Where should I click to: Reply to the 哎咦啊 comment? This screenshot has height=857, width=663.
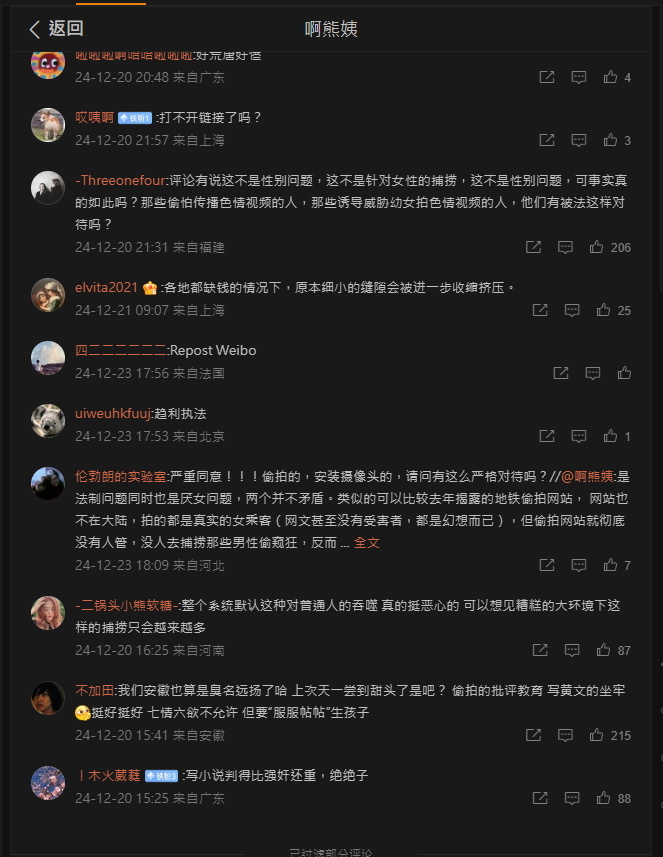tap(579, 140)
